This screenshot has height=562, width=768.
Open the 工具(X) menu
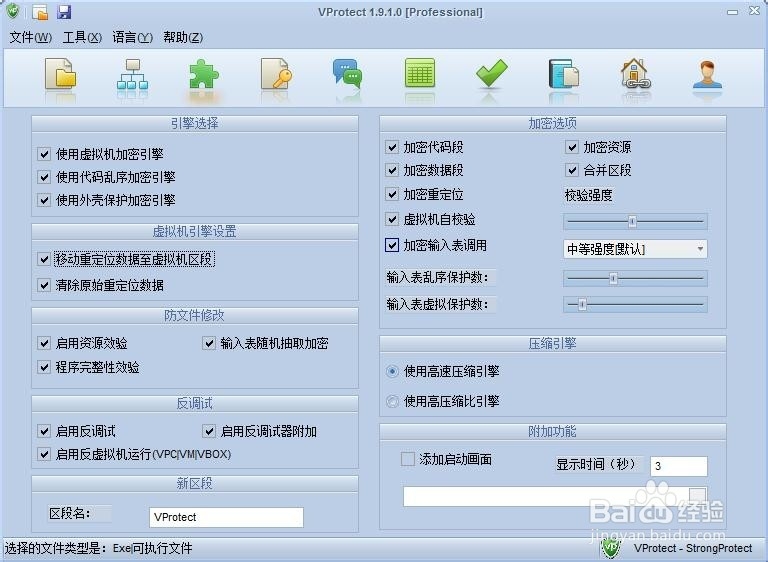point(82,37)
